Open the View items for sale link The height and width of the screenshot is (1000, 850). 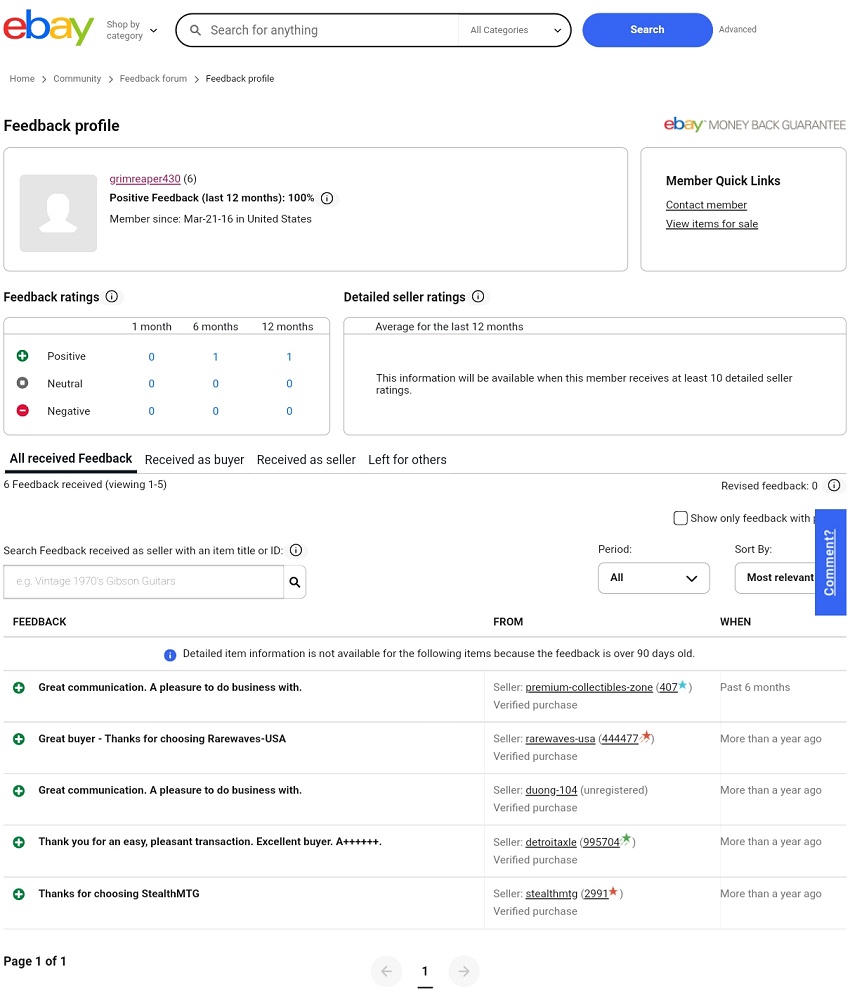pyautogui.click(x=711, y=224)
